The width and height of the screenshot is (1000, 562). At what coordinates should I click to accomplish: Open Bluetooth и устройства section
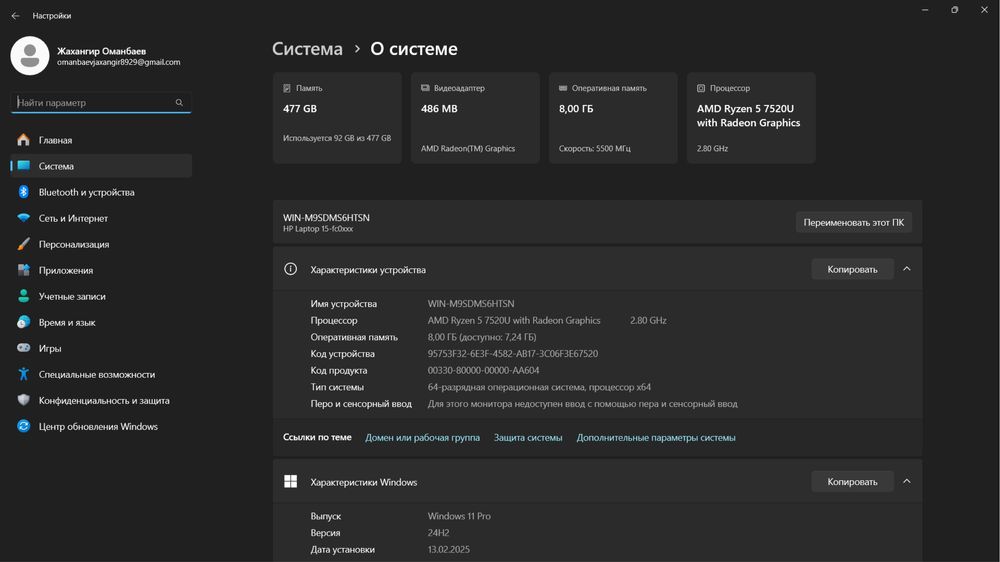(x=101, y=192)
